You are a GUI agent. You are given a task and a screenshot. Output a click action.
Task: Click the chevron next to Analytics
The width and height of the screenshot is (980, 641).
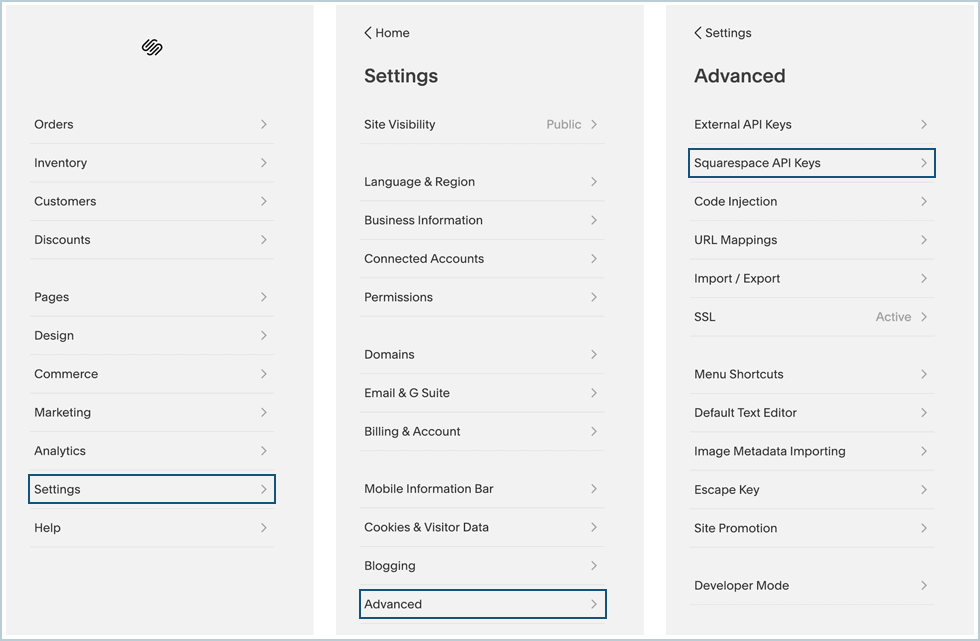pyautogui.click(x=264, y=451)
